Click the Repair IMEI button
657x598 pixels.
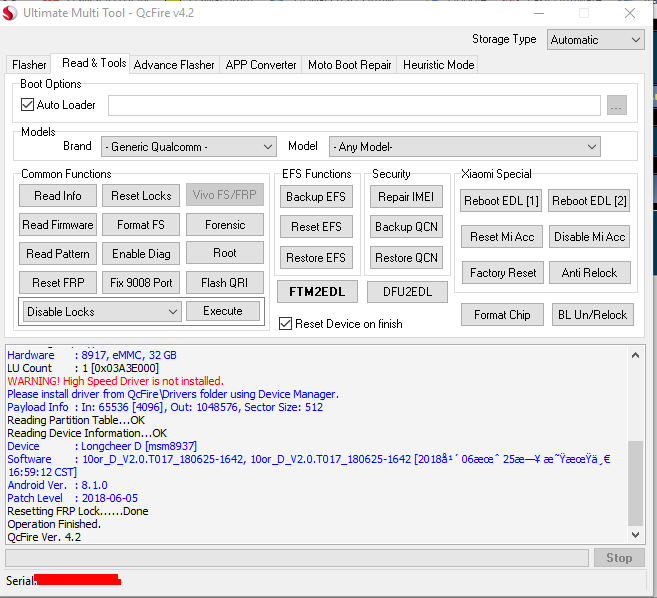[406, 197]
